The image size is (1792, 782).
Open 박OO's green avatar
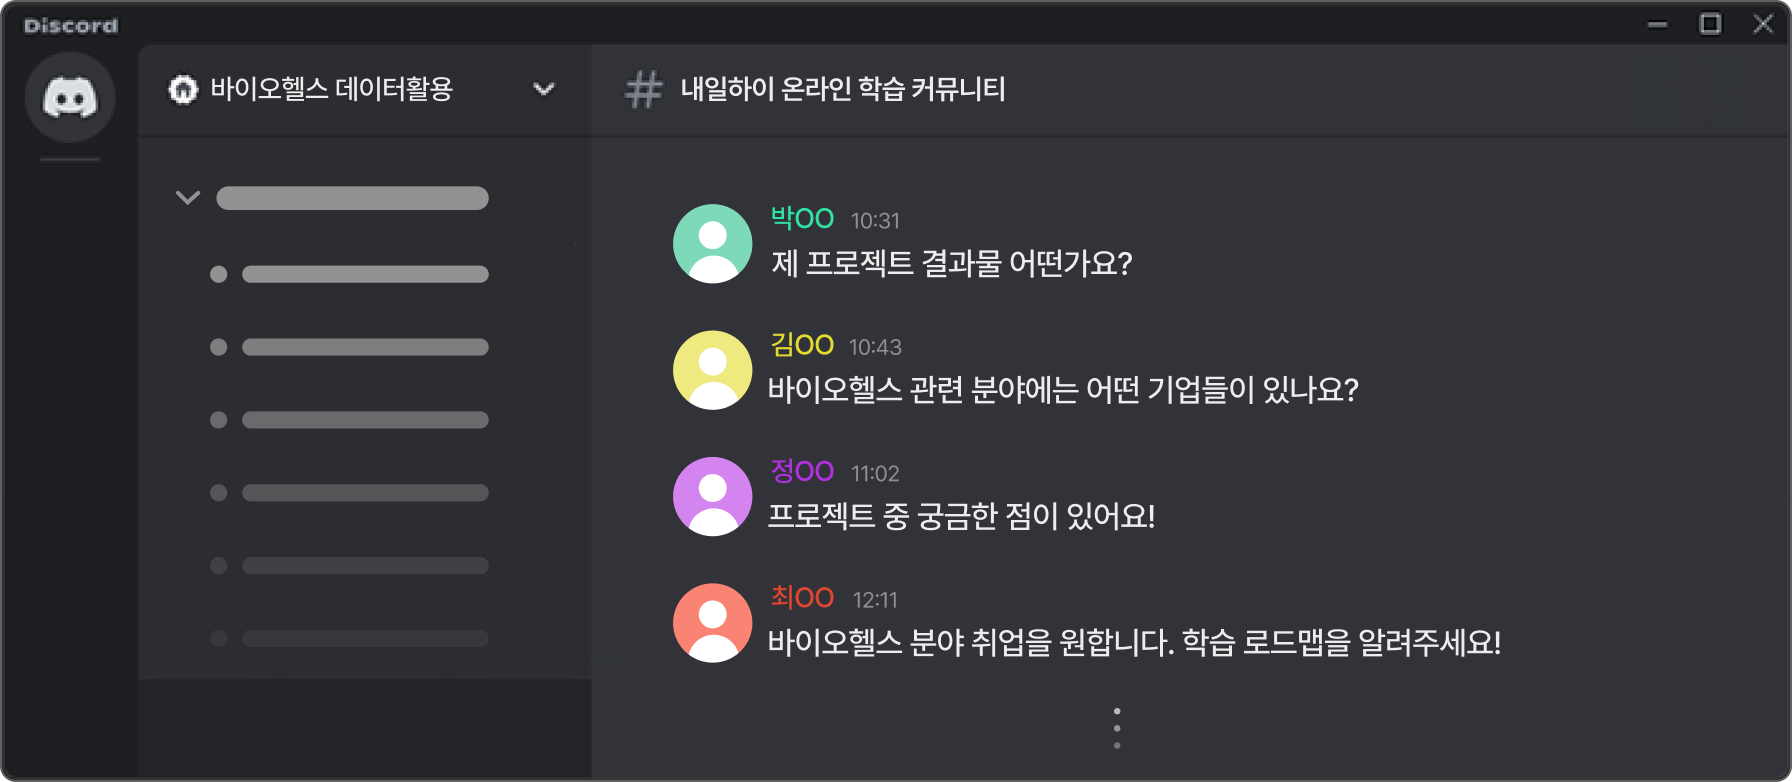(x=712, y=244)
